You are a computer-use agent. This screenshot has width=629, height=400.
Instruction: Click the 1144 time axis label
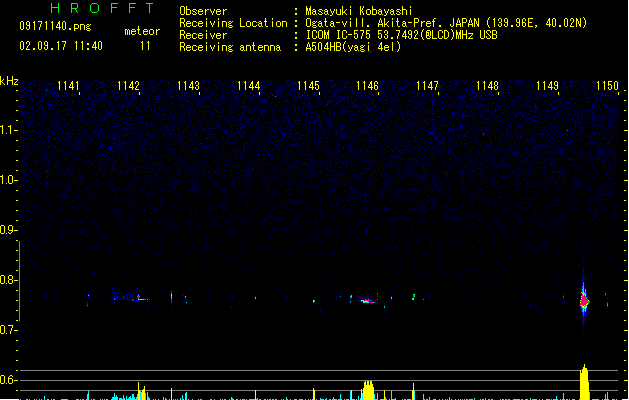pyautogui.click(x=248, y=86)
